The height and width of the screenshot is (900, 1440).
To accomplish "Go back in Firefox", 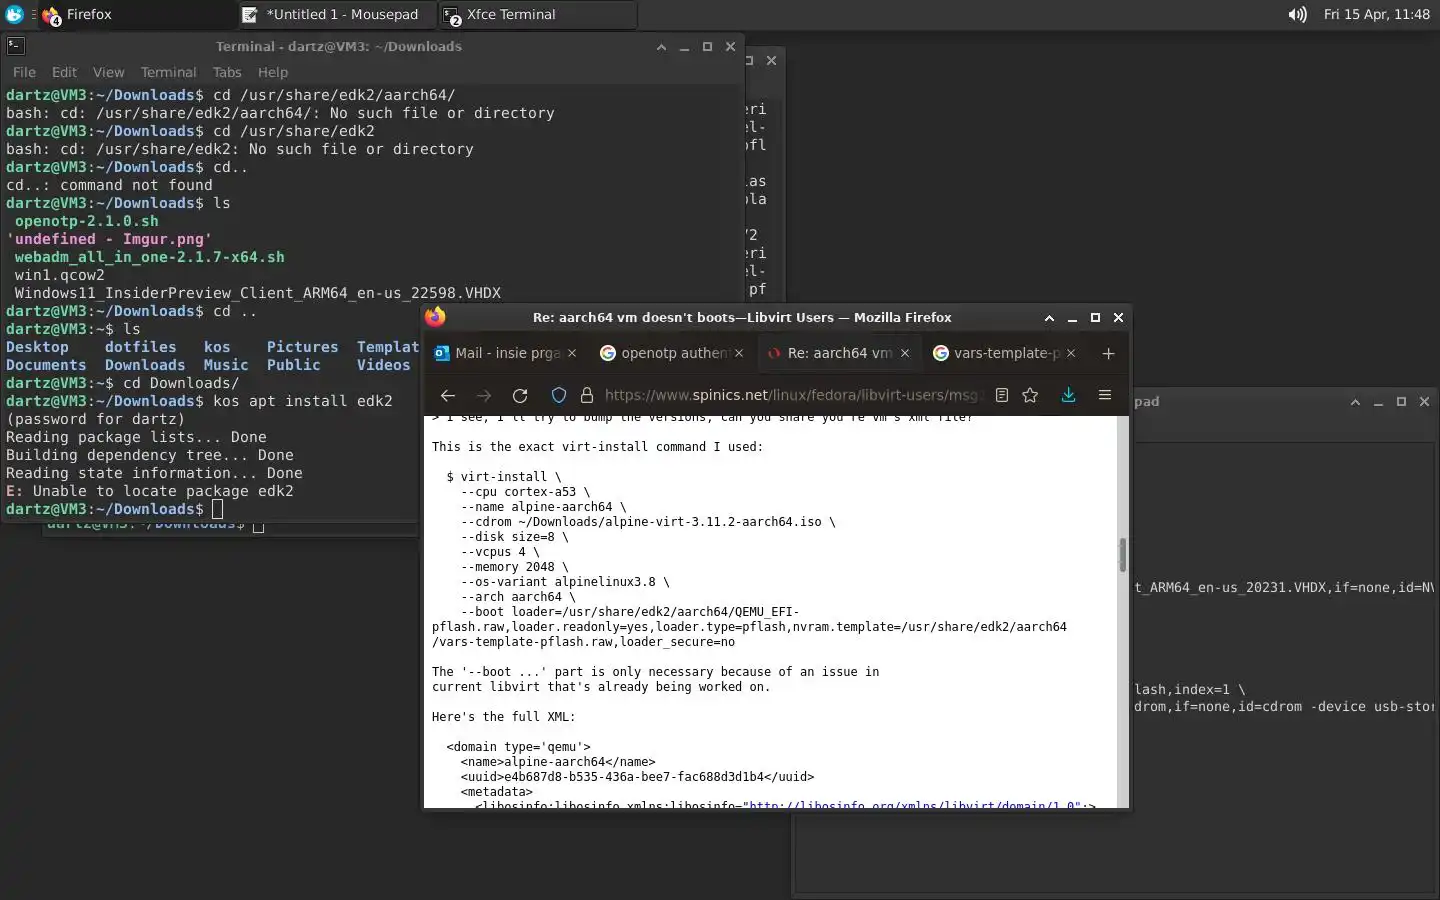I will [448, 395].
